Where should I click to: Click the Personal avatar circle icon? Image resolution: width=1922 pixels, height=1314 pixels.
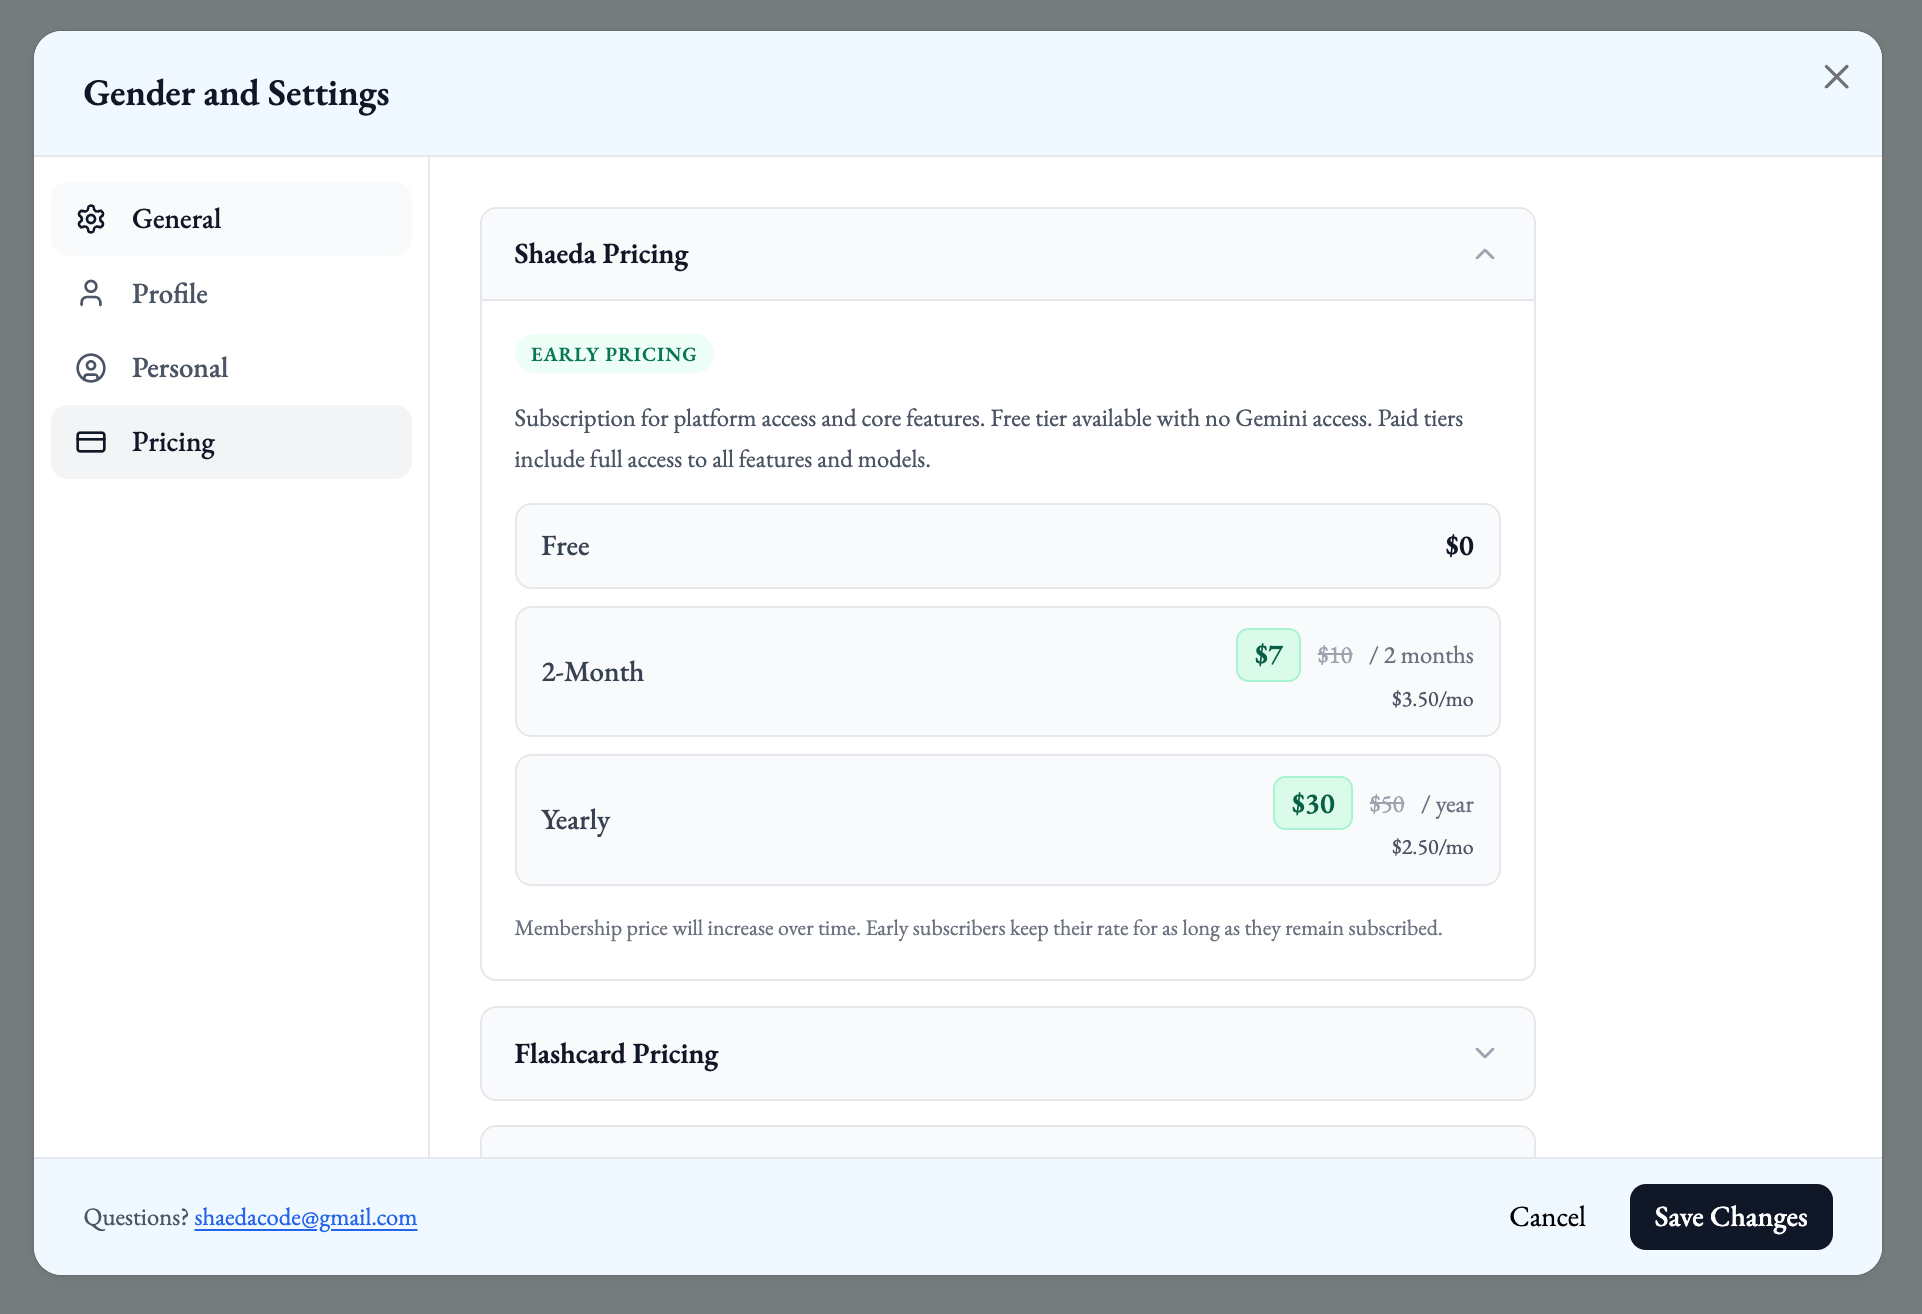point(91,368)
